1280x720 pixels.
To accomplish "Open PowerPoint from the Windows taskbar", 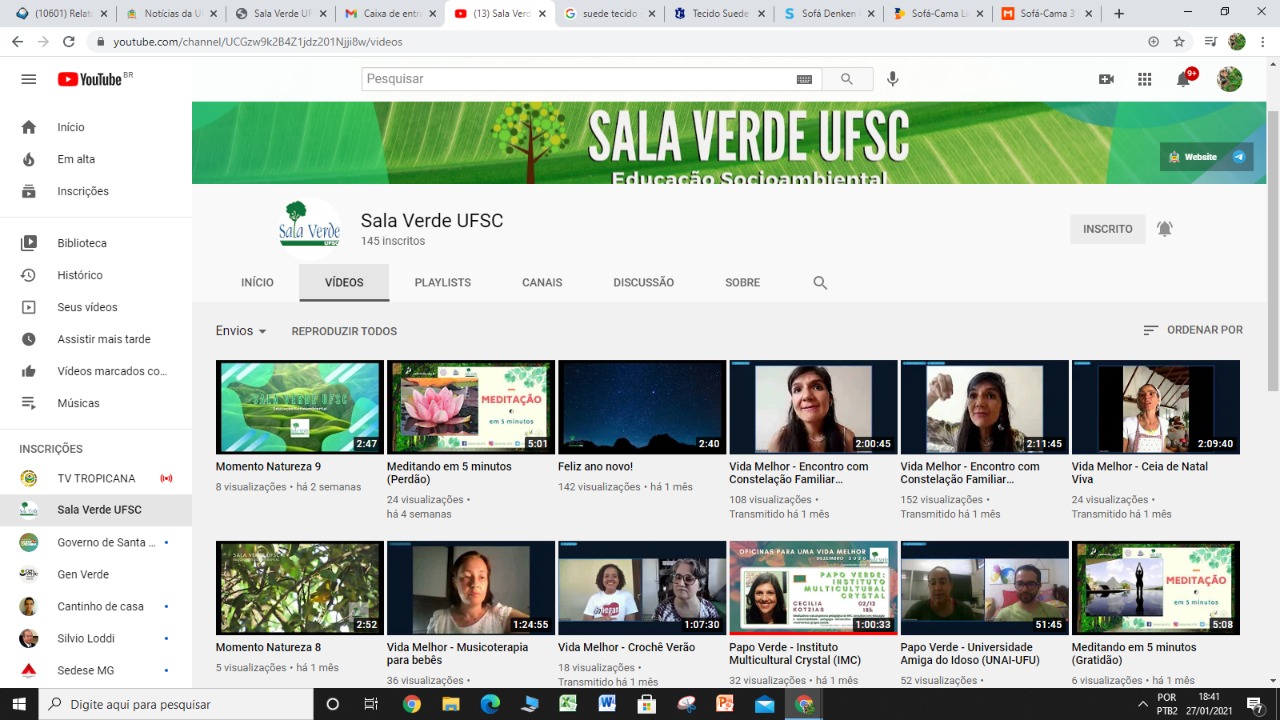I will coord(725,704).
